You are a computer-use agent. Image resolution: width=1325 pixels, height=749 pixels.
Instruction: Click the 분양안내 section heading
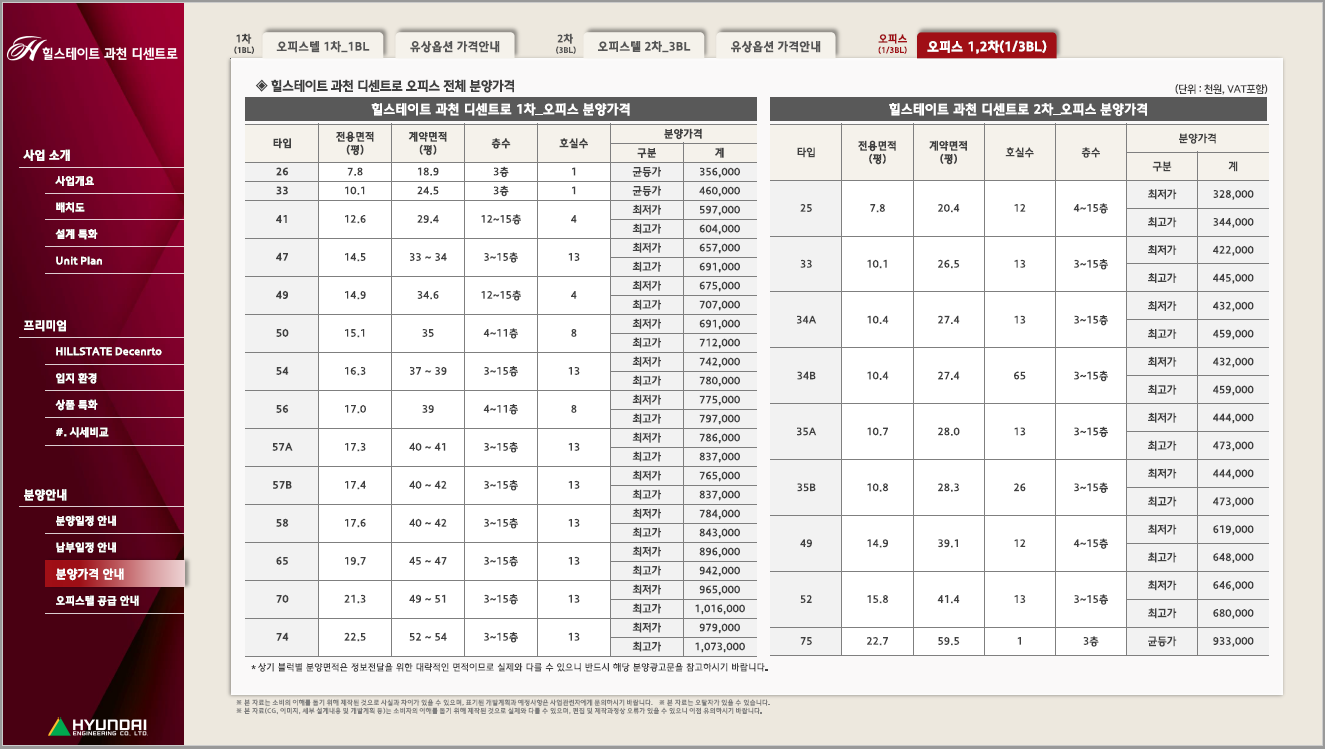[x=45, y=495]
